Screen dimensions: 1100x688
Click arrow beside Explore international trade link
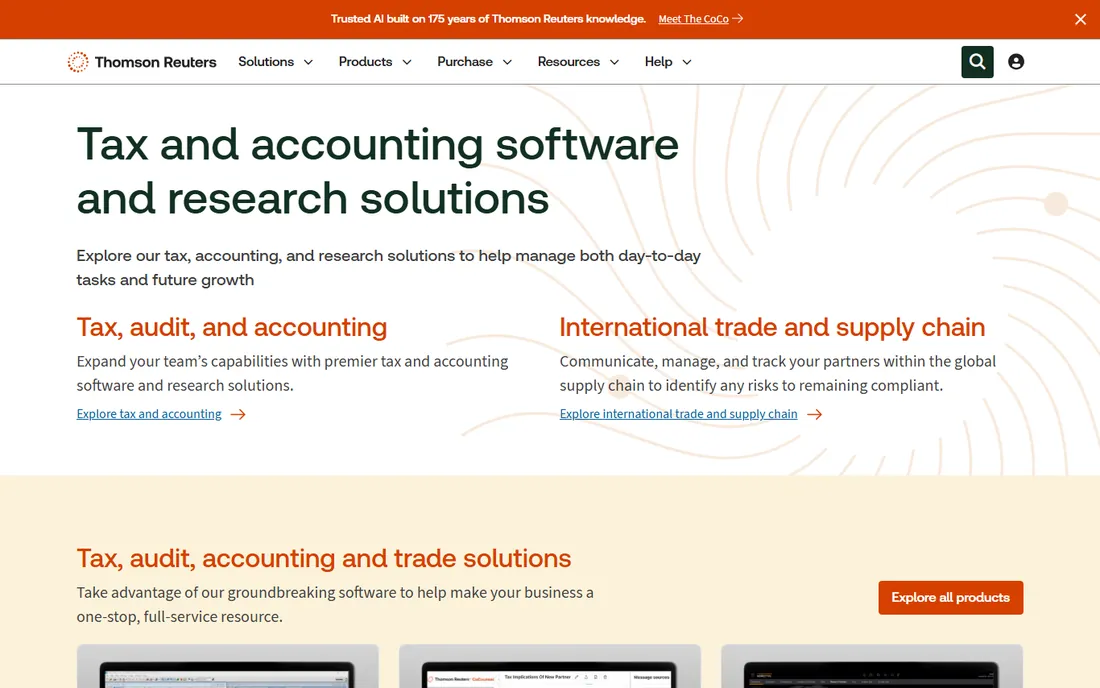click(814, 414)
